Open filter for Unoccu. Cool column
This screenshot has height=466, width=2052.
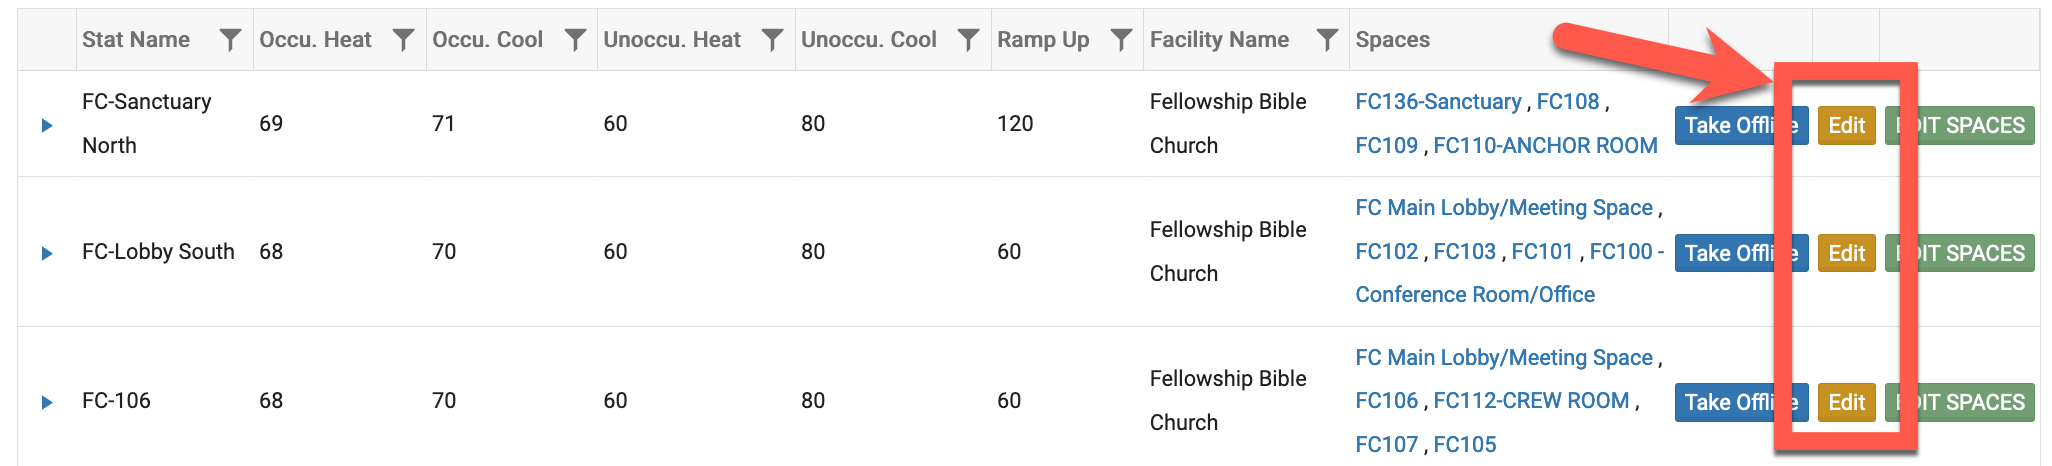point(968,40)
